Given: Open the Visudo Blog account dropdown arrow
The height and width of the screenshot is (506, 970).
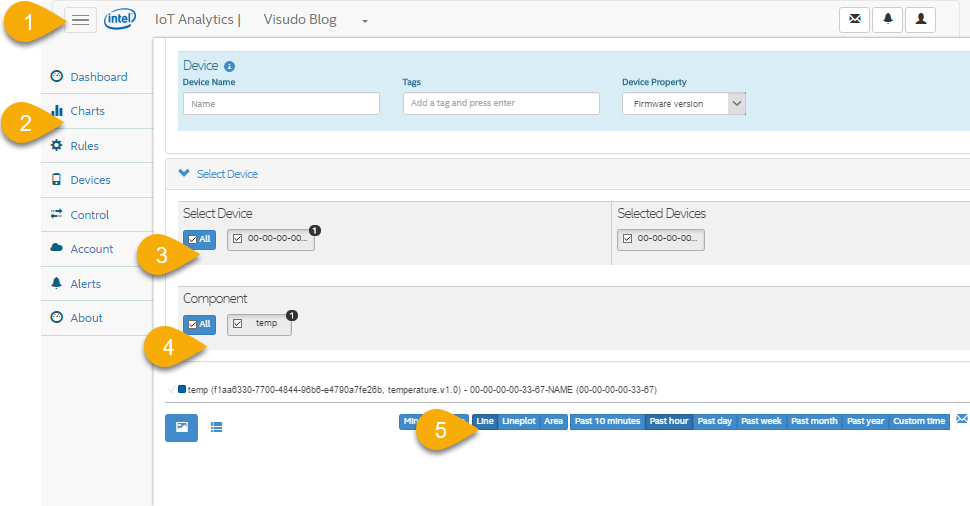Looking at the screenshot, I should click(x=365, y=21).
